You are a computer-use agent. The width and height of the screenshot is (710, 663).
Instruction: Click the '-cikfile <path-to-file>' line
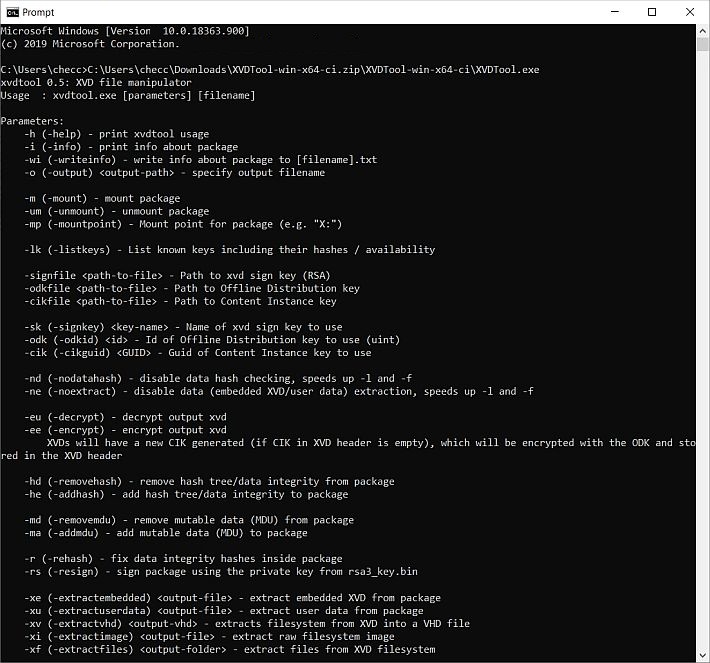tap(181, 301)
